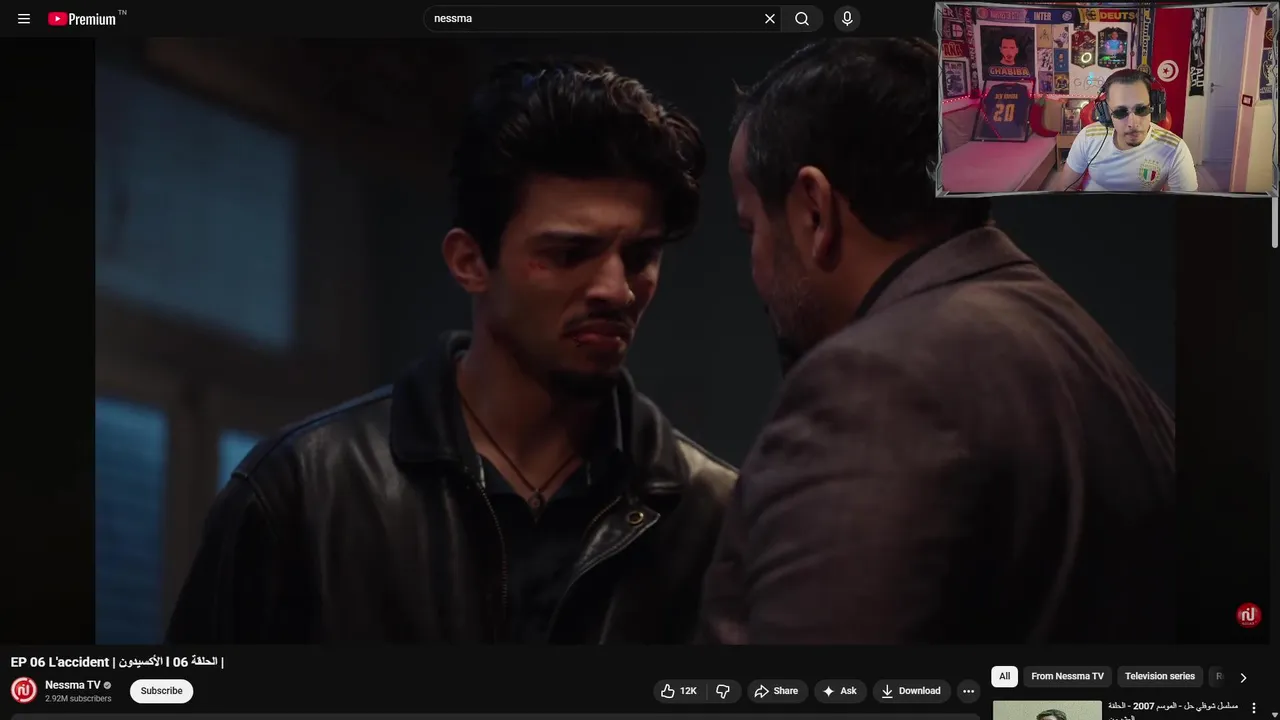The width and height of the screenshot is (1280, 720).
Task: Dislike the video with thumbs-down icon
Action: pos(723,691)
